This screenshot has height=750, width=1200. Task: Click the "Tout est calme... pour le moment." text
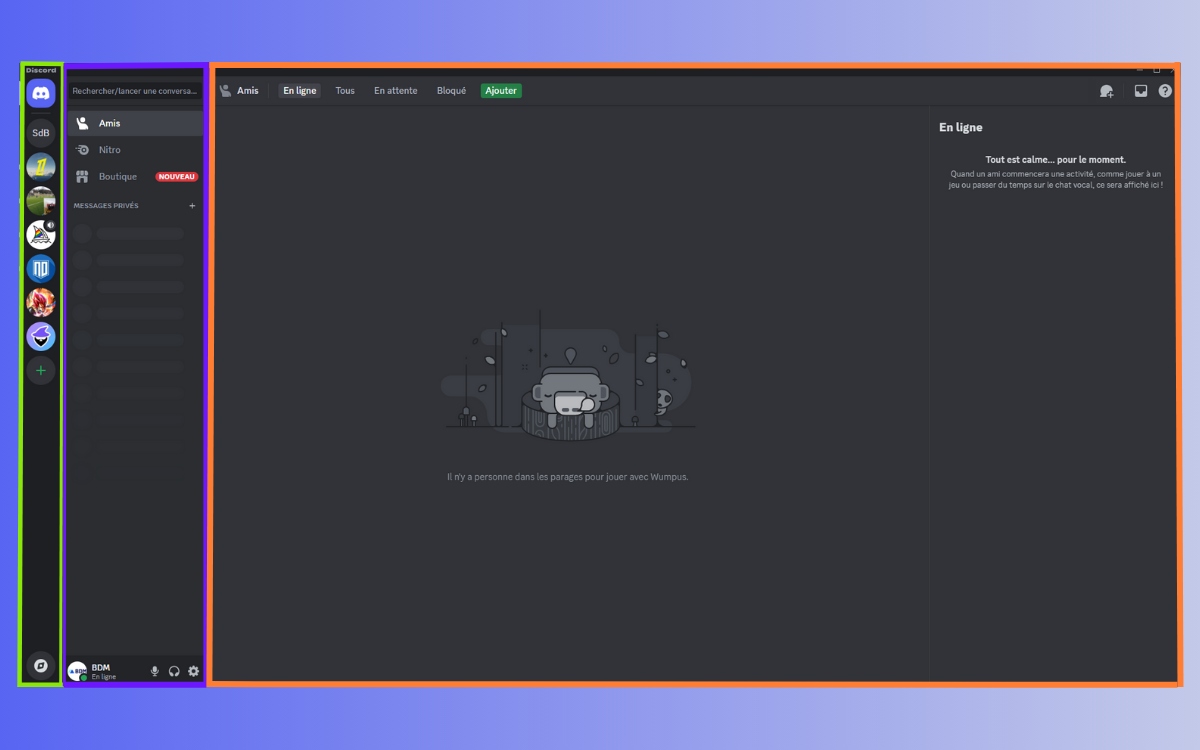pos(1055,160)
